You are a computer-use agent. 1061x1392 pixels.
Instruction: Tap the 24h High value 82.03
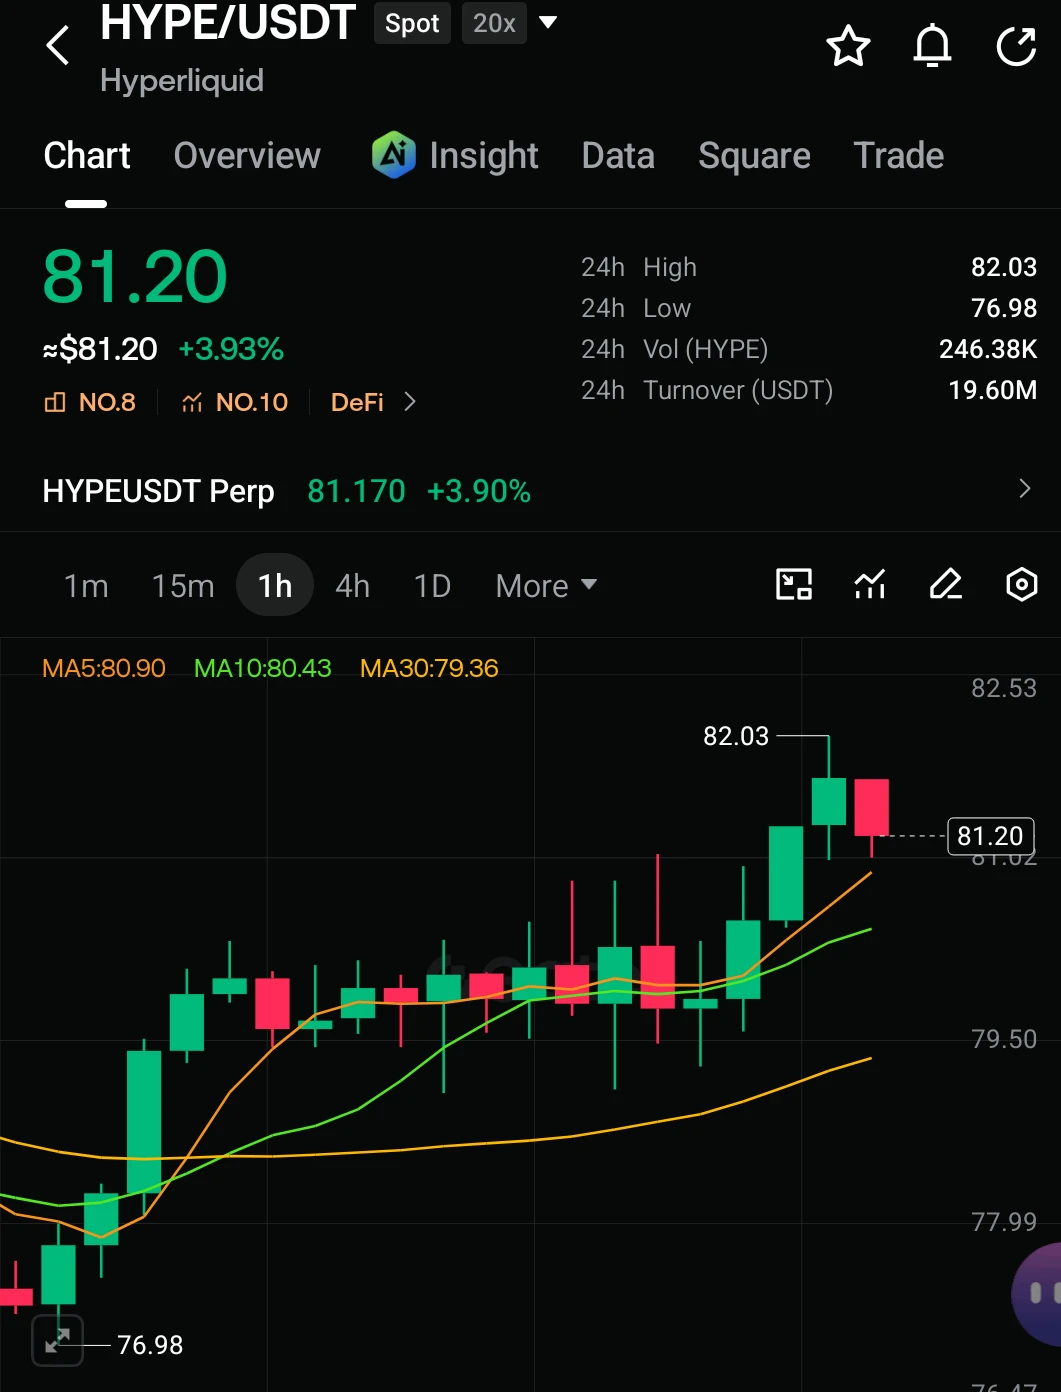tap(1004, 267)
